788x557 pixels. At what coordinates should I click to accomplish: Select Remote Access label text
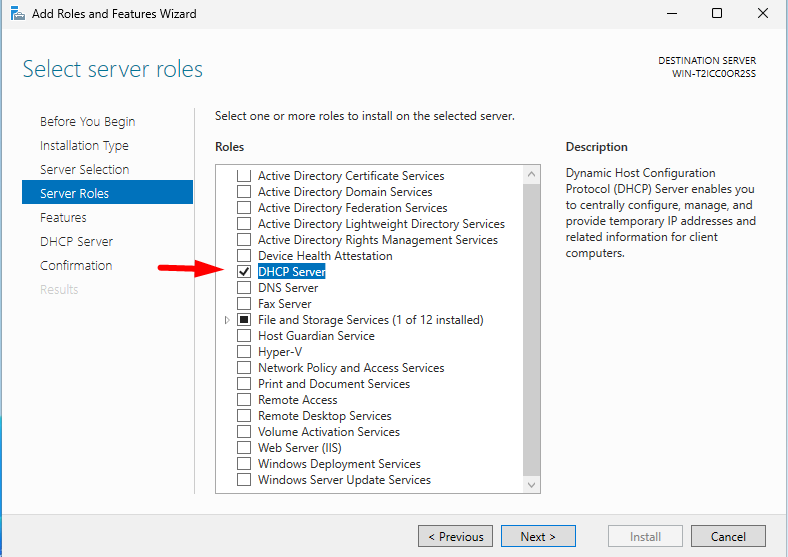point(298,400)
